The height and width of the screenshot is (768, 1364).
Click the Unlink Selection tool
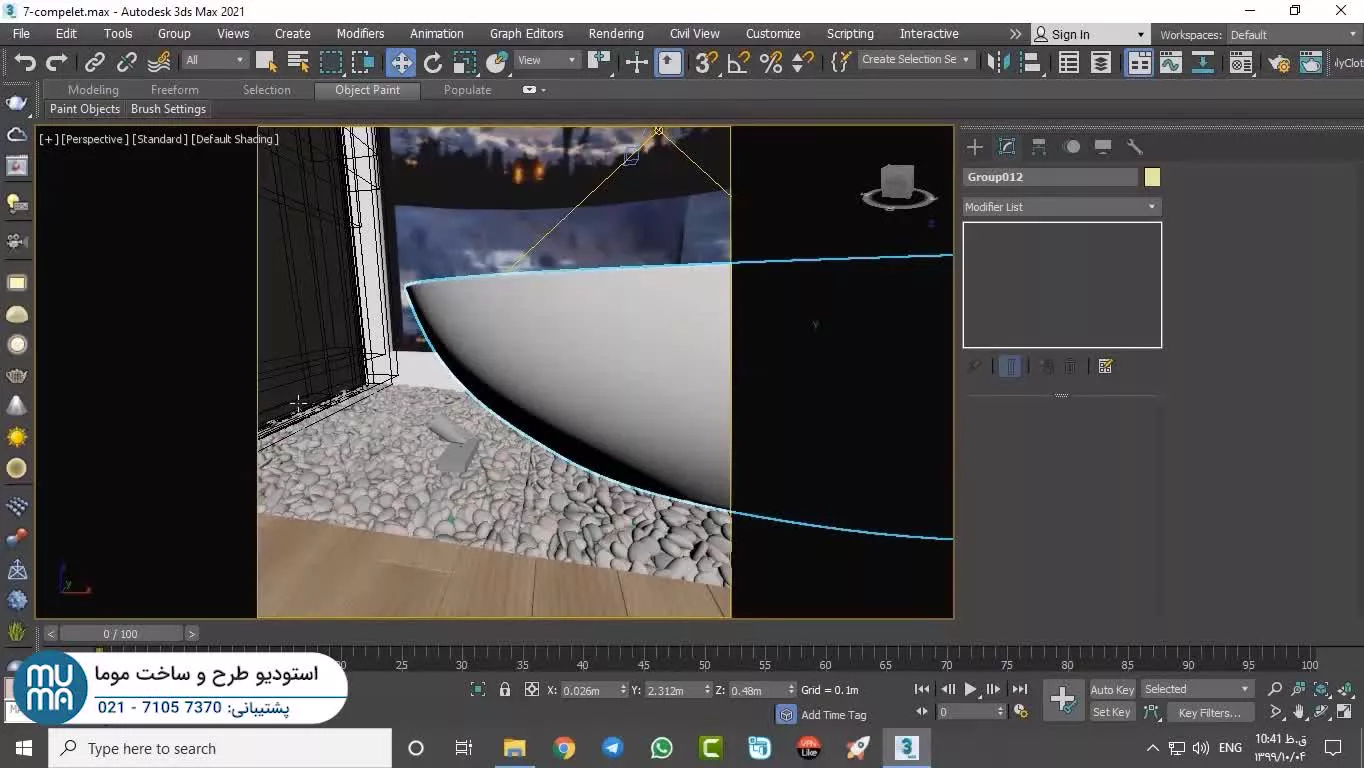[127, 63]
